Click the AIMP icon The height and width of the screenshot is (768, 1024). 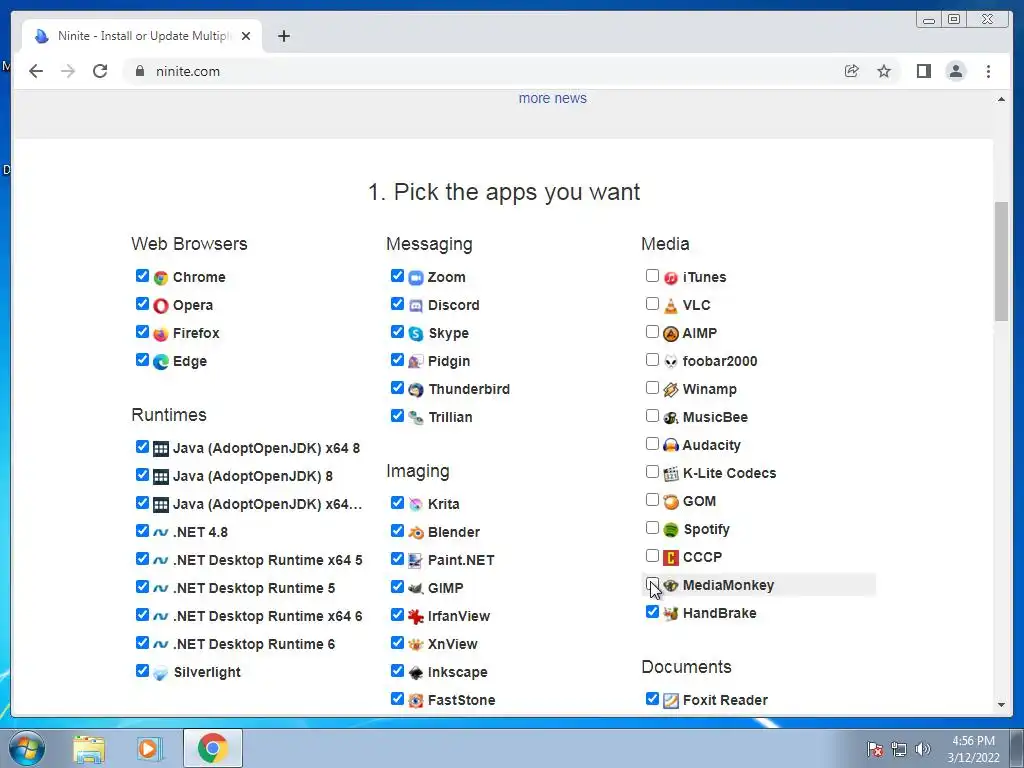tap(671, 334)
